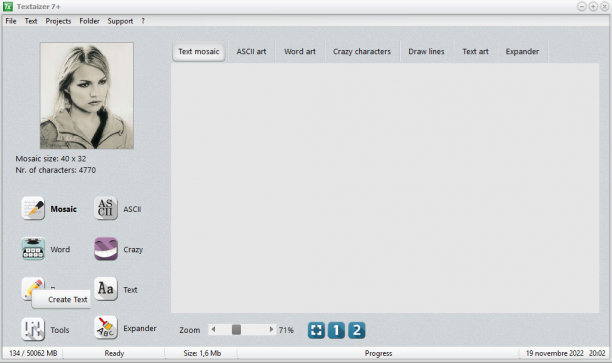Screen dimensions: 612x363
Task: Click 'Size: 1,6 Mb' in status bar
Action: click(x=202, y=353)
